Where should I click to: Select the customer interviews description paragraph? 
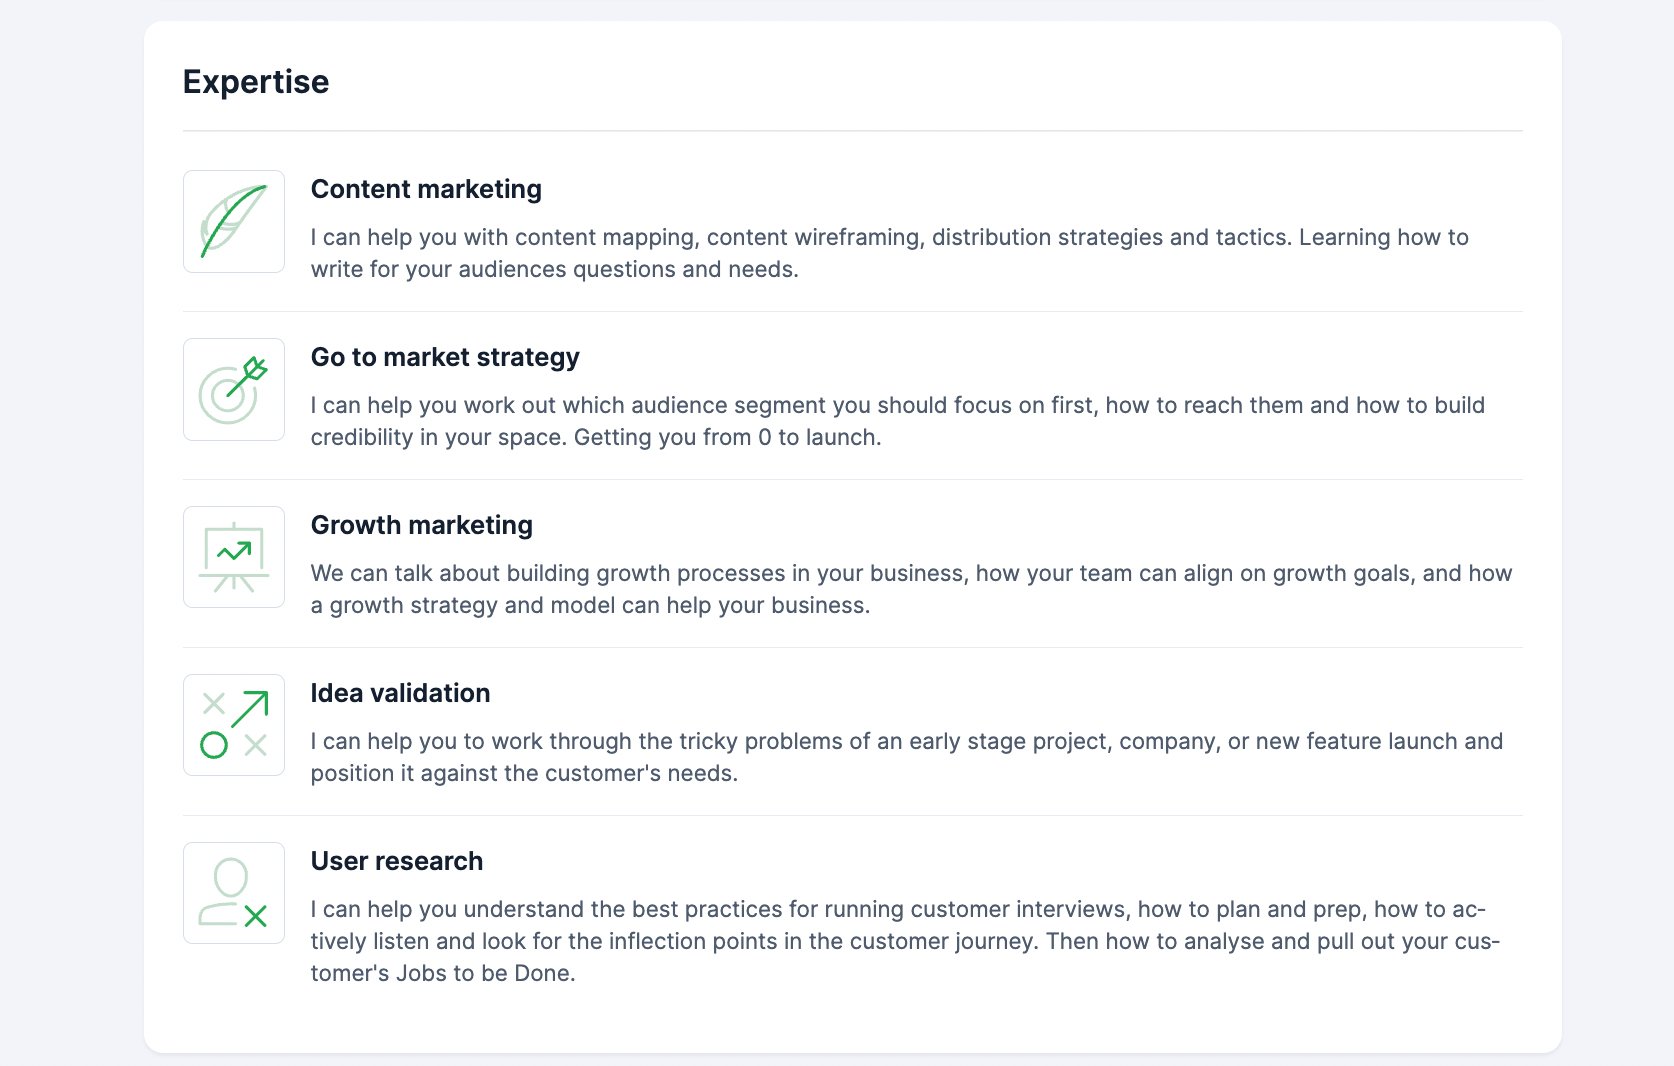(905, 941)
